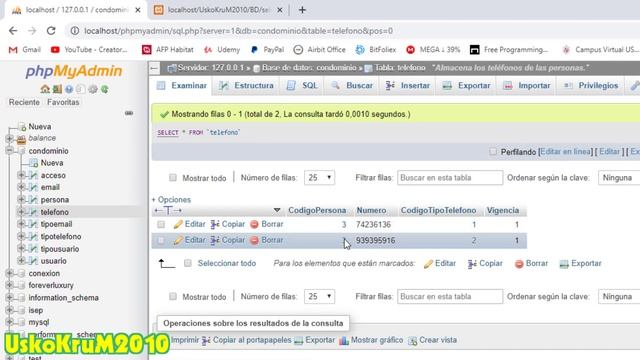Screen dimensions: 640x360
Task: Click pencil Editar icon for row 74236136
Action: [x=178, y=224]
